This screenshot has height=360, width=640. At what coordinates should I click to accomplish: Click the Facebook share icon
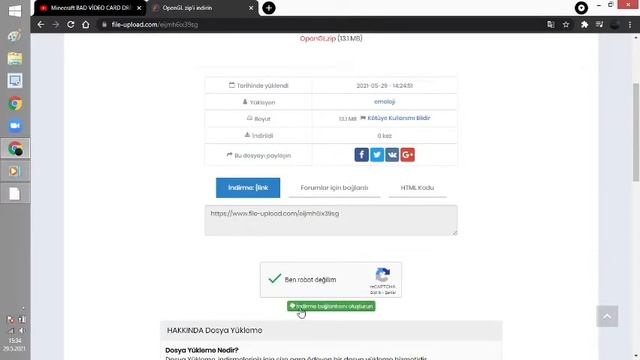[361, 155]
